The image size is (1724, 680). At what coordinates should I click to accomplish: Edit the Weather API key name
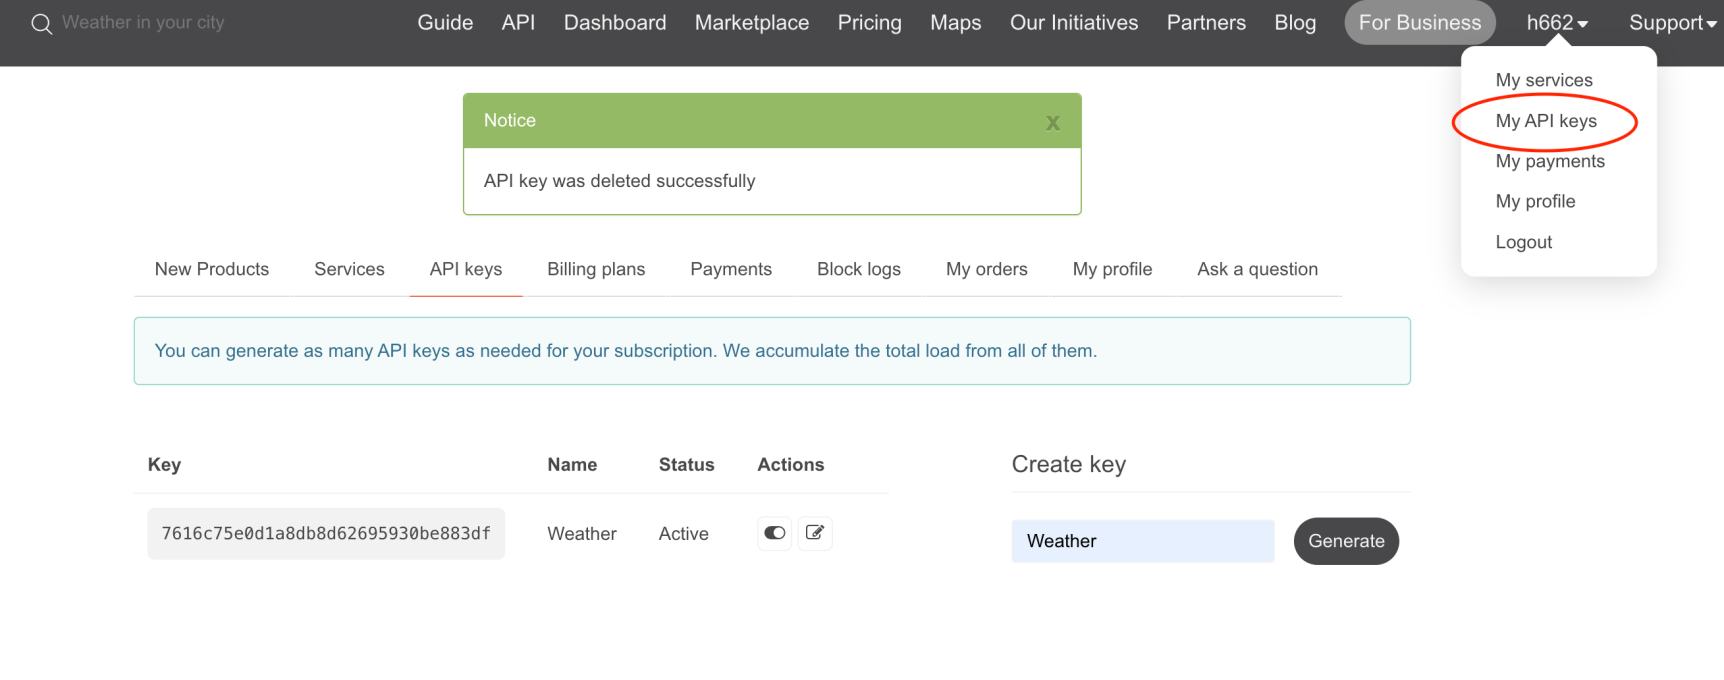click(815, 533)
